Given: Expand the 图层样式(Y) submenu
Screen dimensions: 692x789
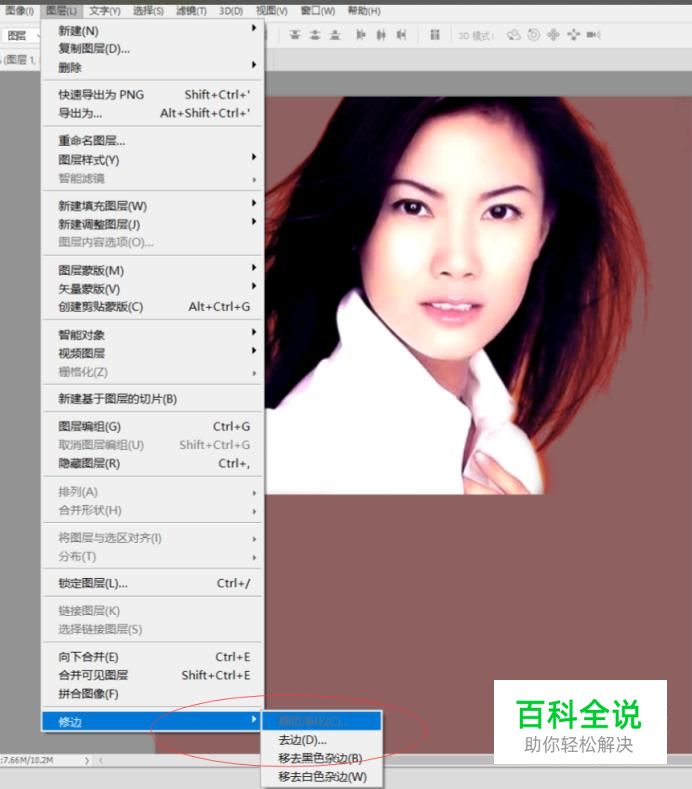Looking at the screenshot, I should 152,160.
